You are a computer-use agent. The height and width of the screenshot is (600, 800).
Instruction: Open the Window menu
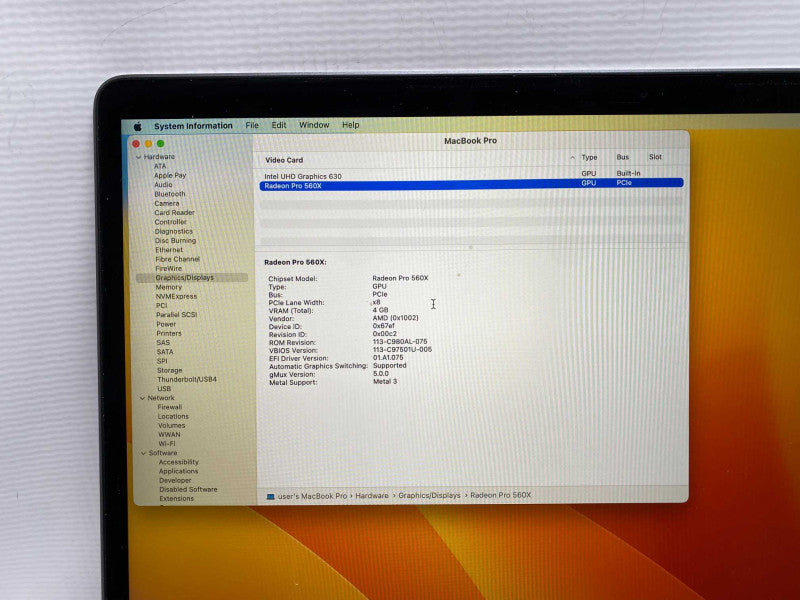tap(314, 125)
